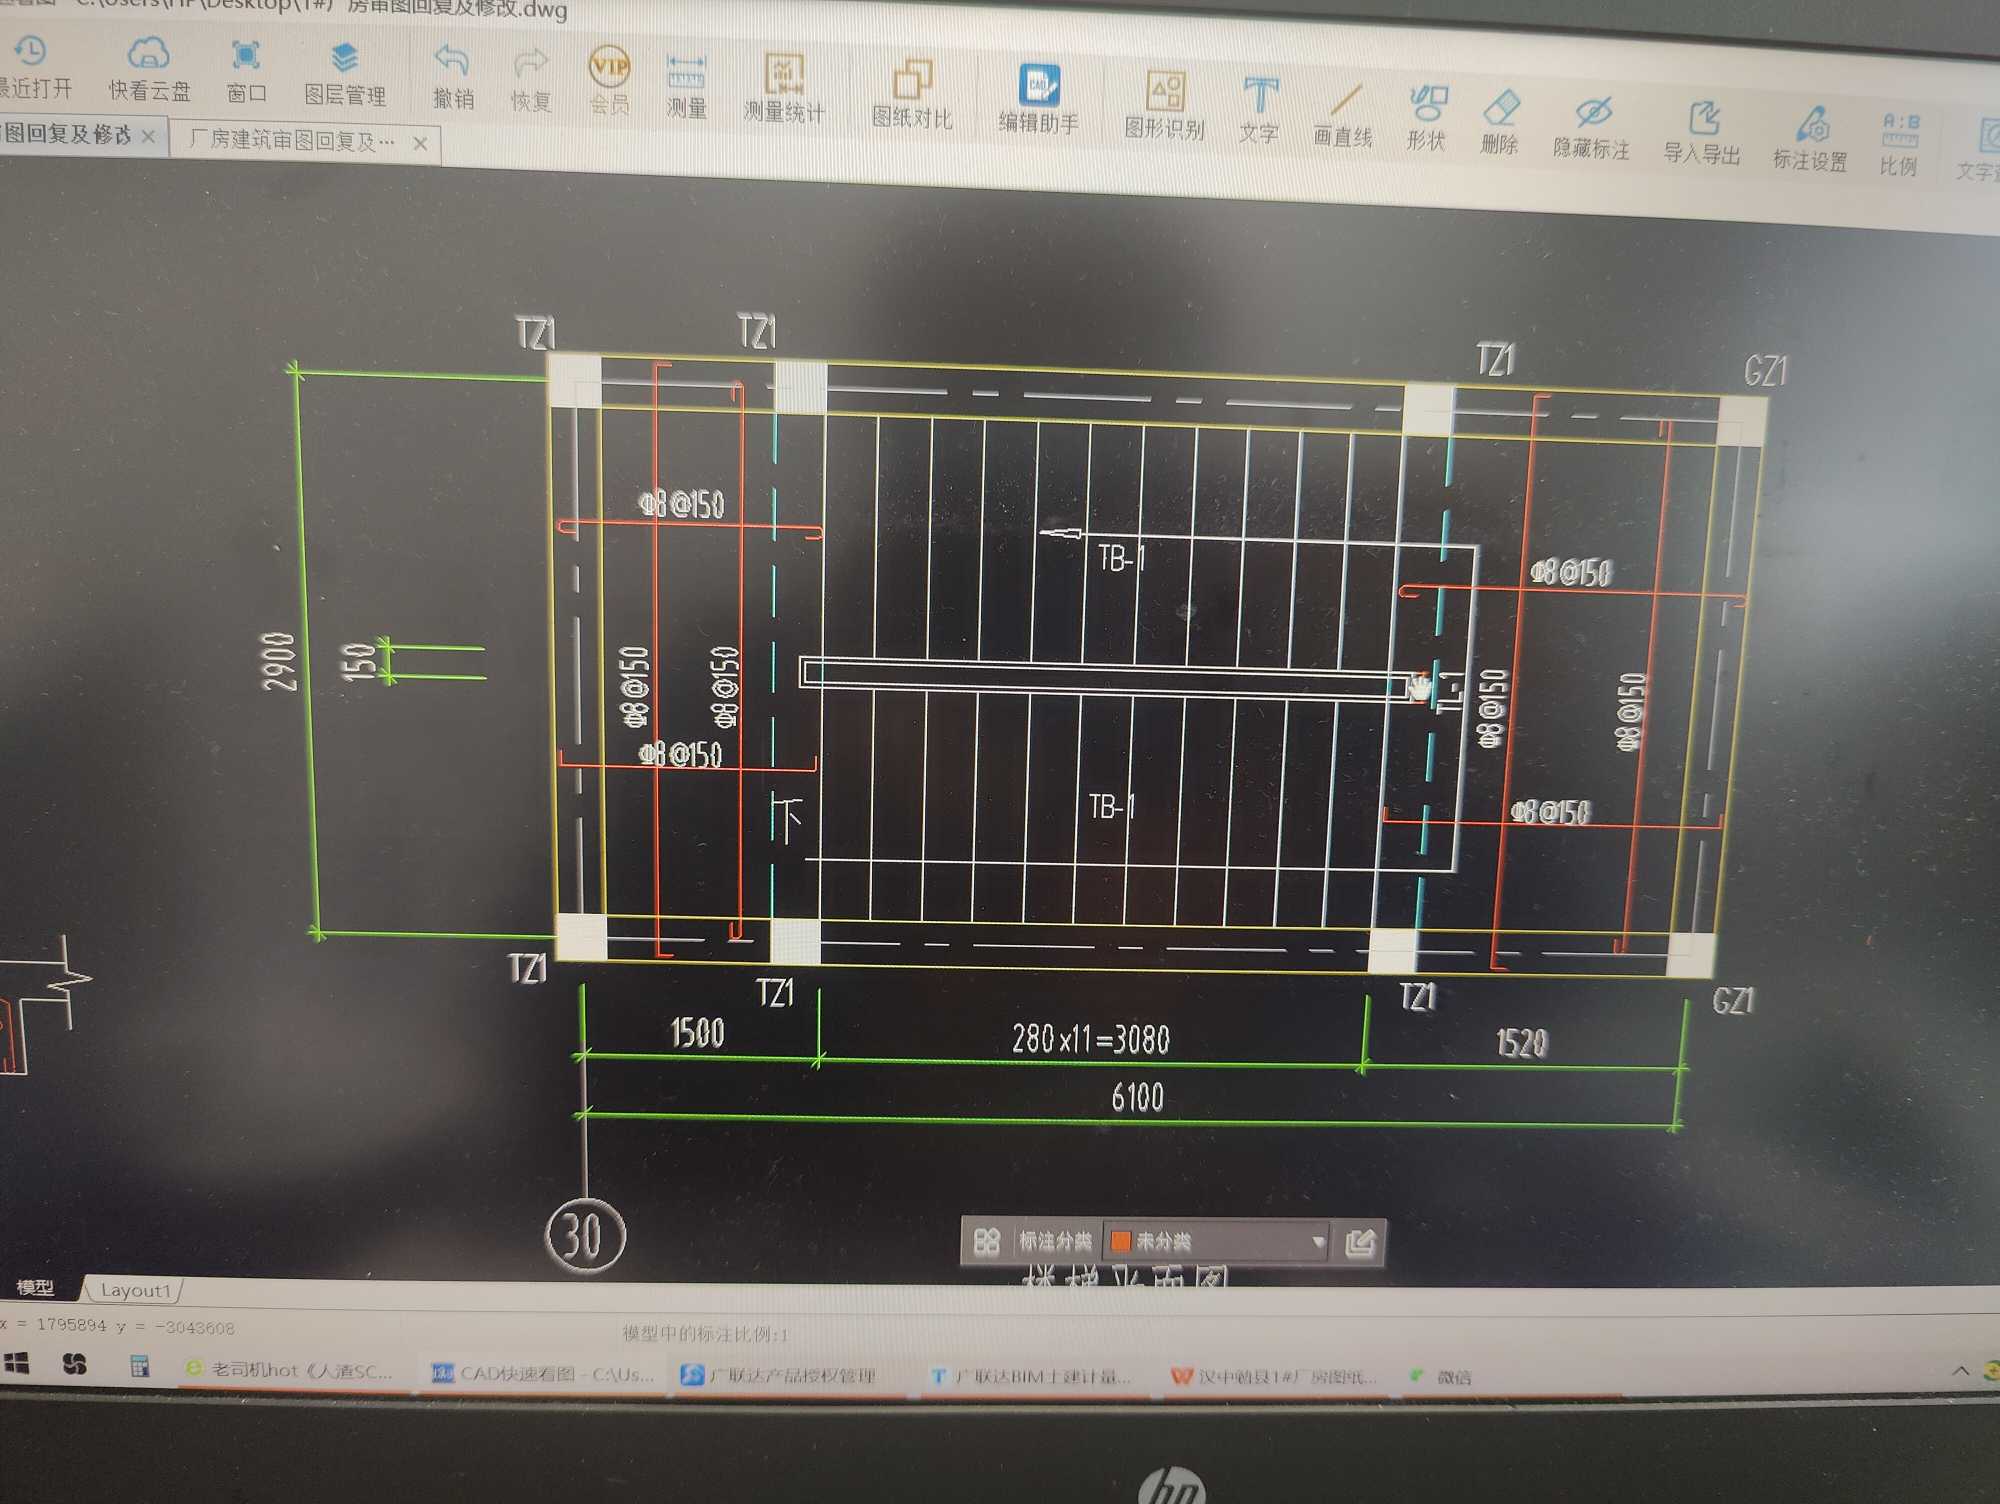
Task: Click the axis bubble numbered 30
Action: (x=586, y=1236)
